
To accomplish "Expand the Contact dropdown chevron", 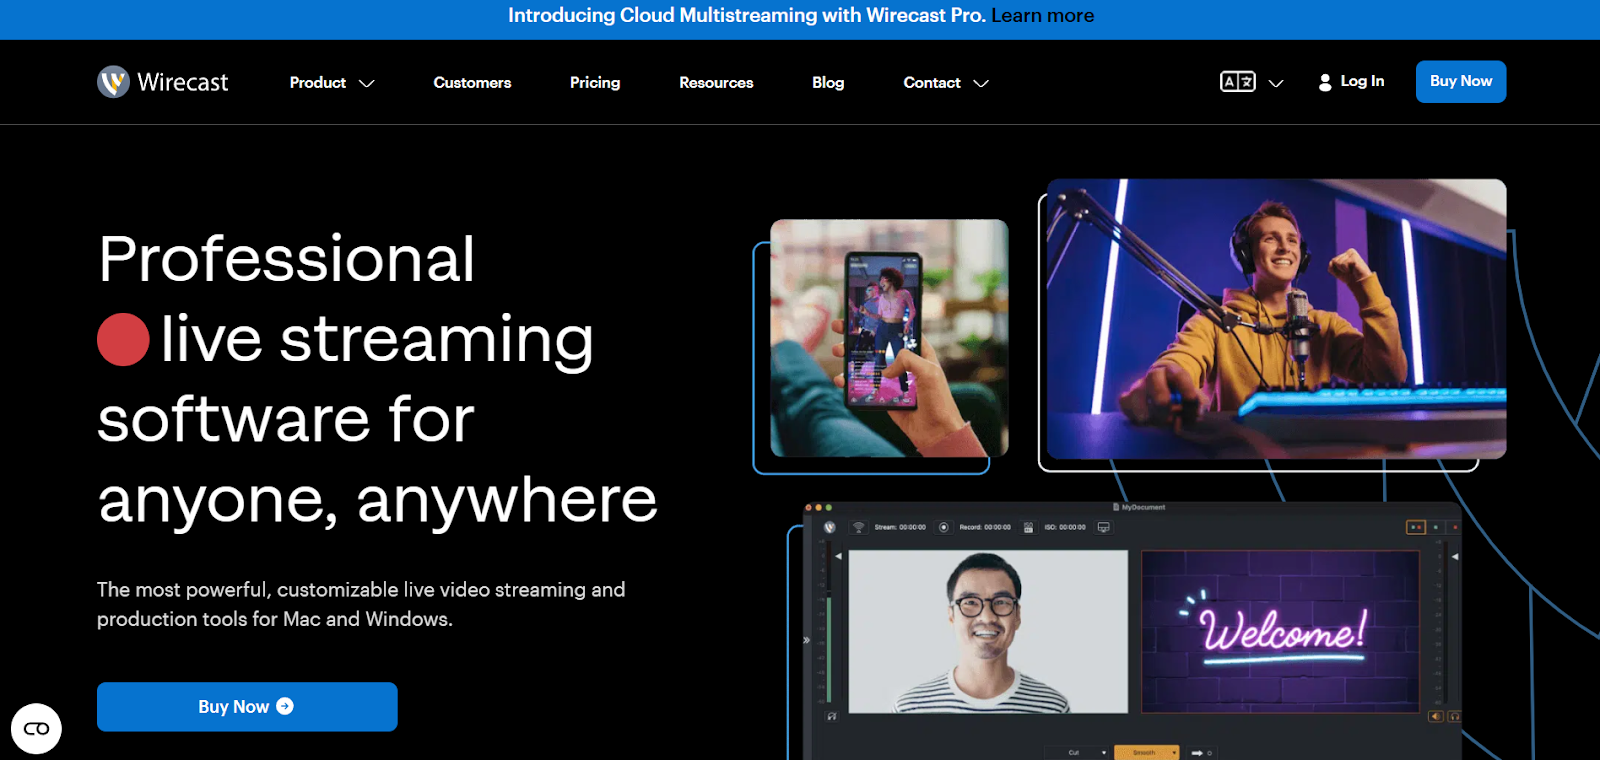I will click(x=981, y=83).
